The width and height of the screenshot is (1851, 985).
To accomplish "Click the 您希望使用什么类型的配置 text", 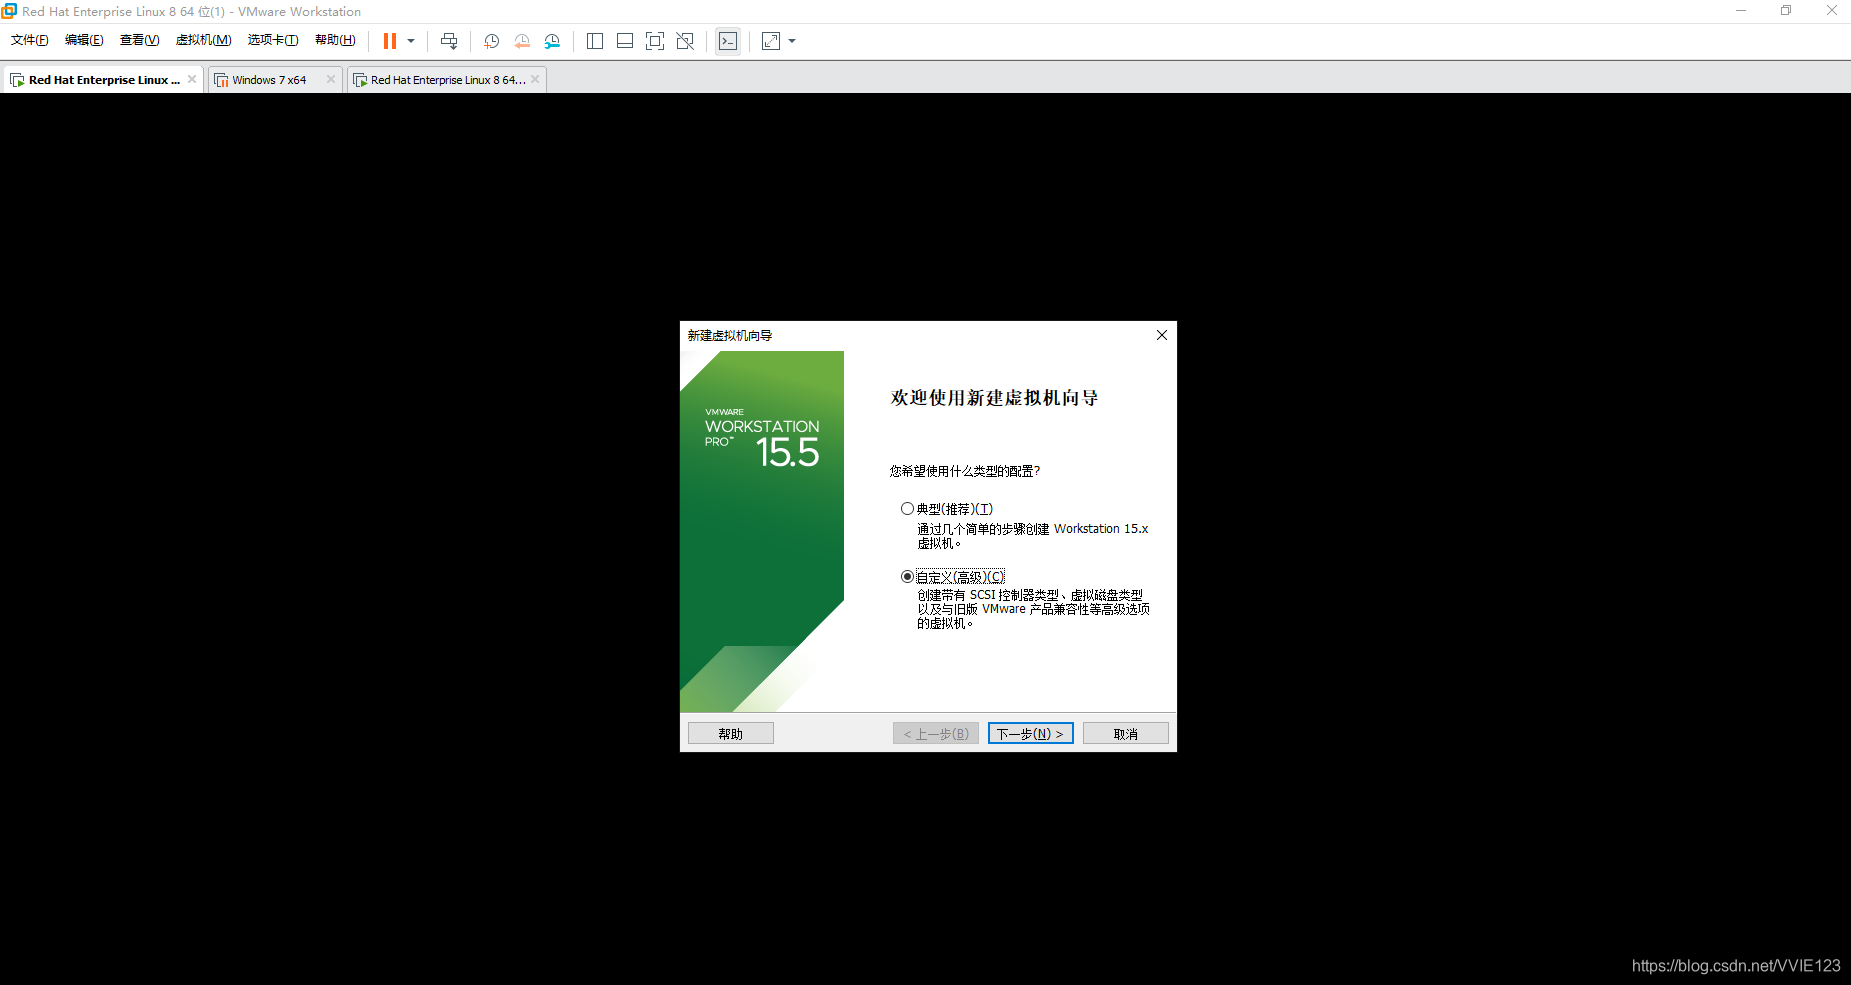I will click(x=965, y=471).
